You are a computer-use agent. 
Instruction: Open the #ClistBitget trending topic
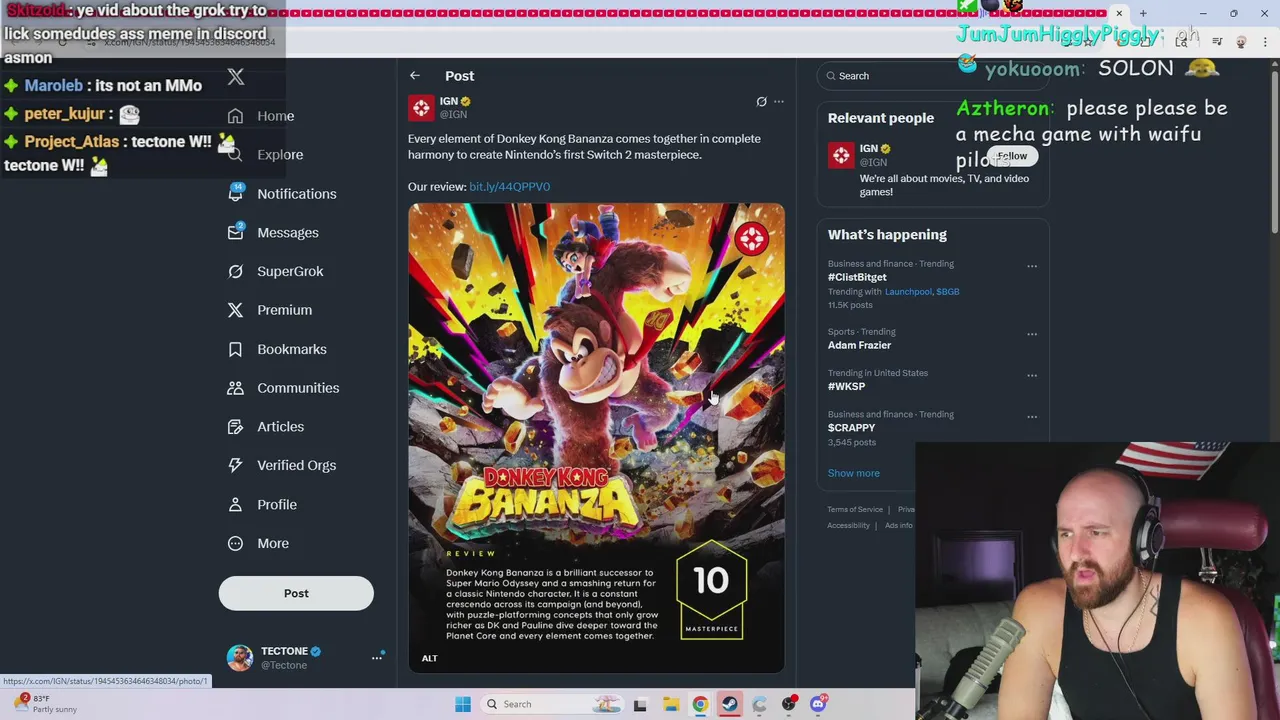point(857,277)
